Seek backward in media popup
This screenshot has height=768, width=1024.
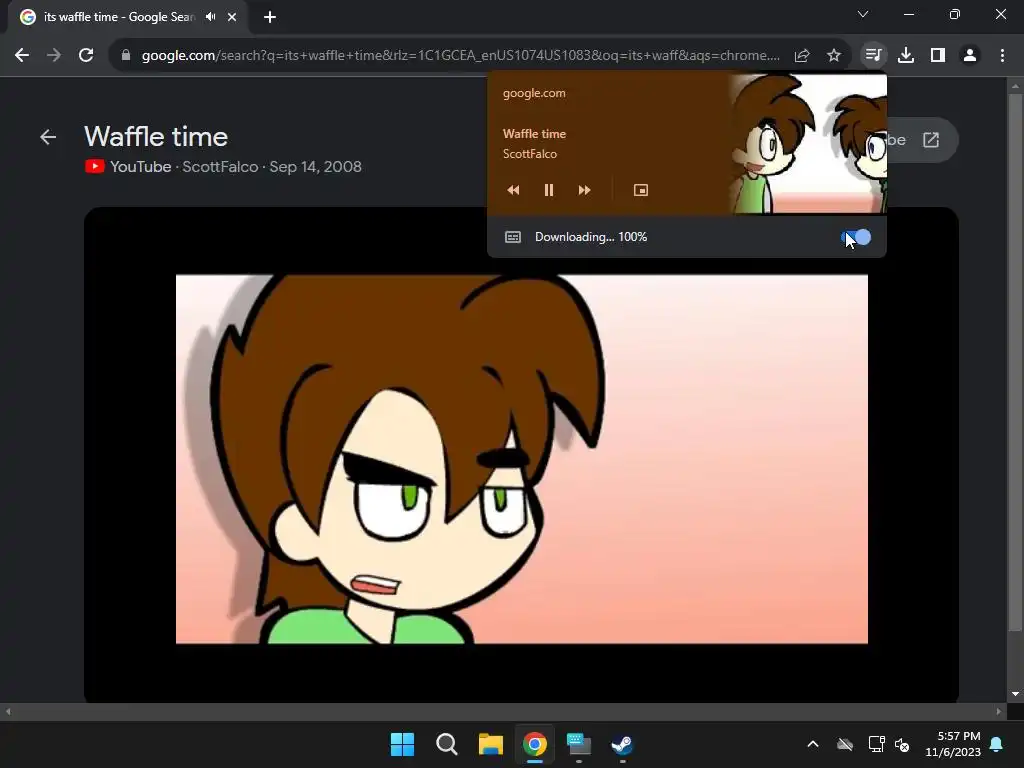(x=513, y=190)
